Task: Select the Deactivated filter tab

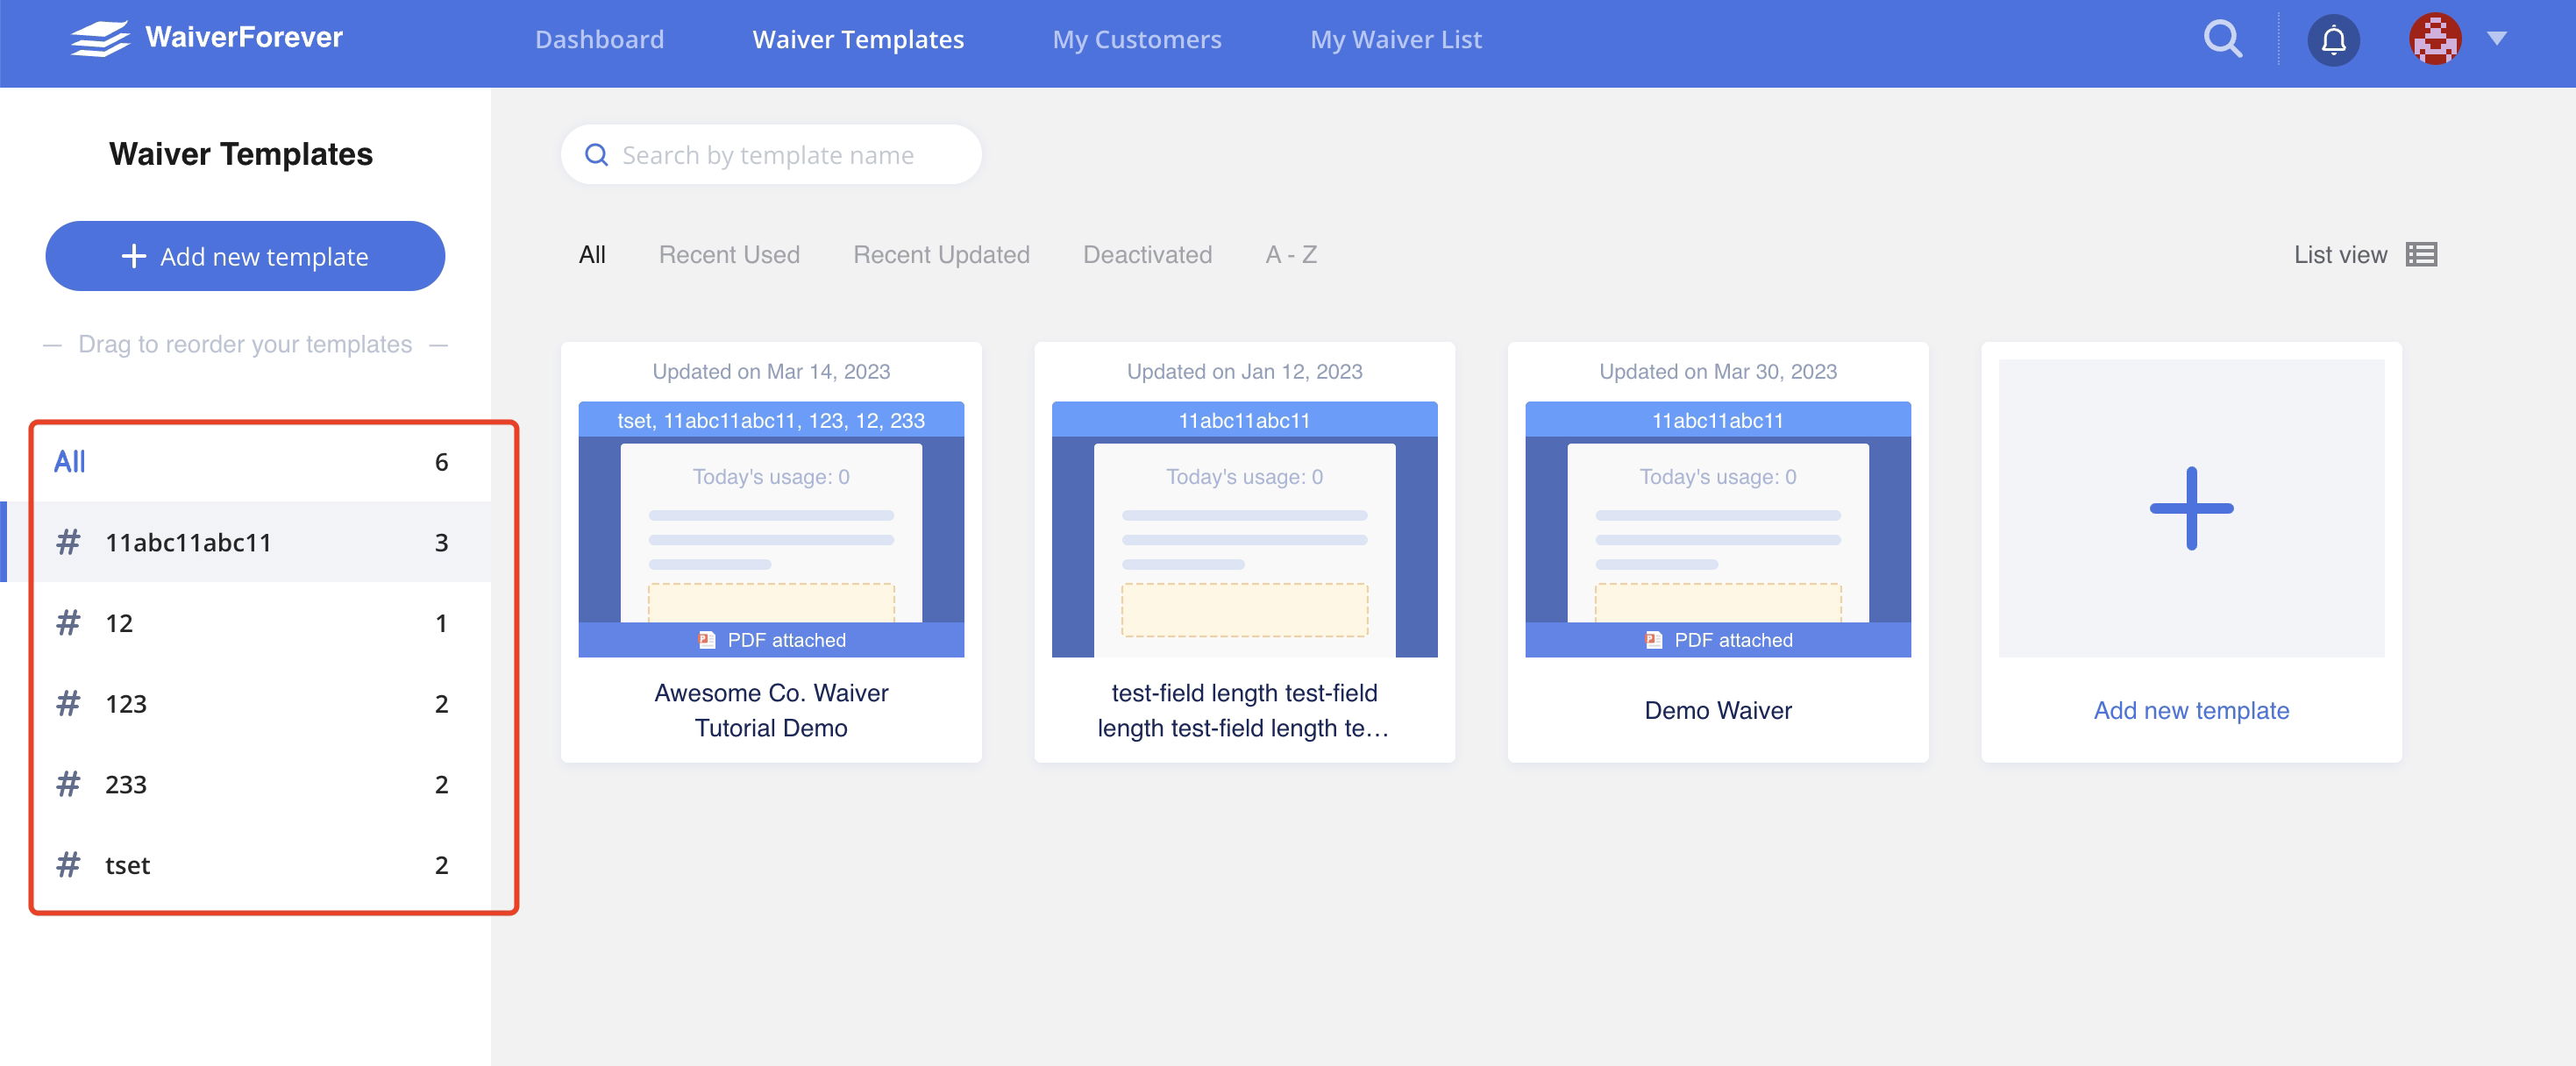Action: [1147, 255]
